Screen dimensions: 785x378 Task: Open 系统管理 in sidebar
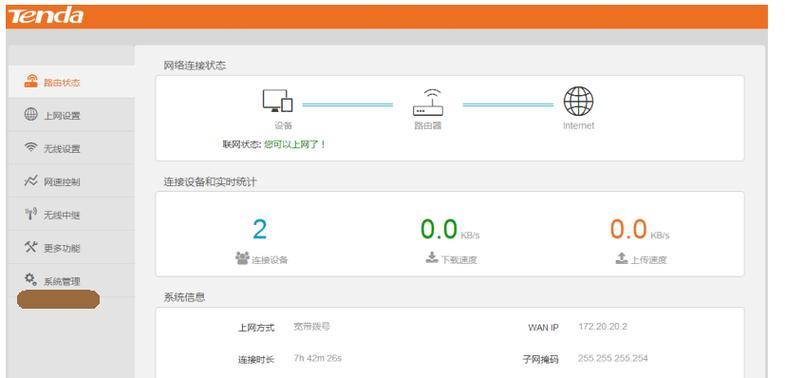[71, 280]
